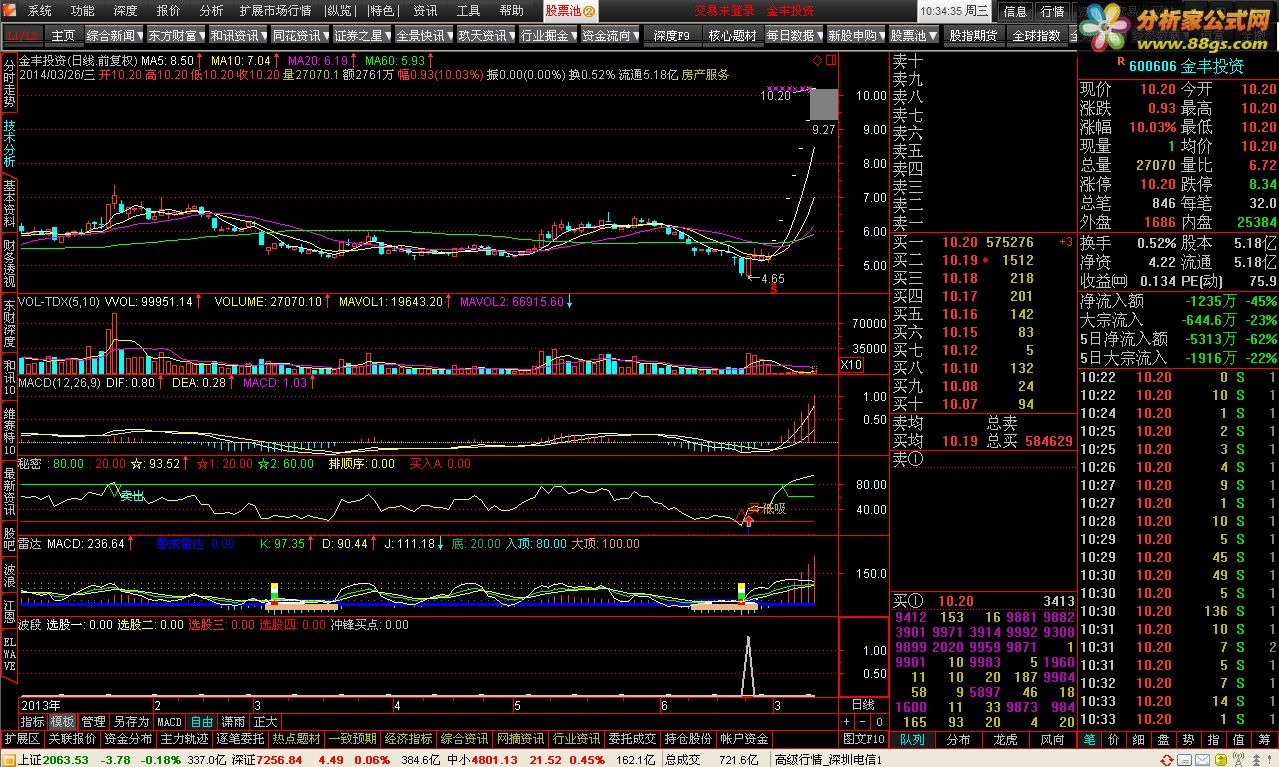This screenshot has height=767, width=1279.
Task: Open the 帮助 menu
Action: tap(511, 11)
